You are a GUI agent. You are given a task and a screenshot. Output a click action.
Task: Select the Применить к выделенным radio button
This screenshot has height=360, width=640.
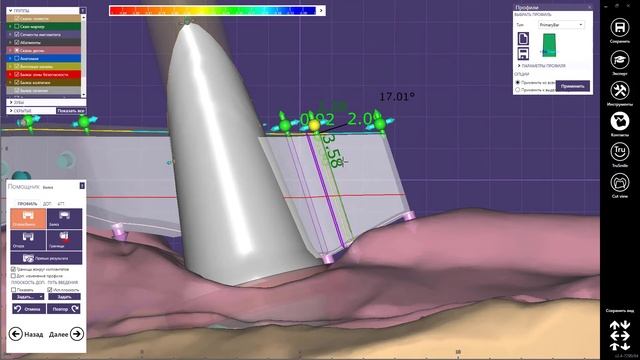[x=518, y=89]
